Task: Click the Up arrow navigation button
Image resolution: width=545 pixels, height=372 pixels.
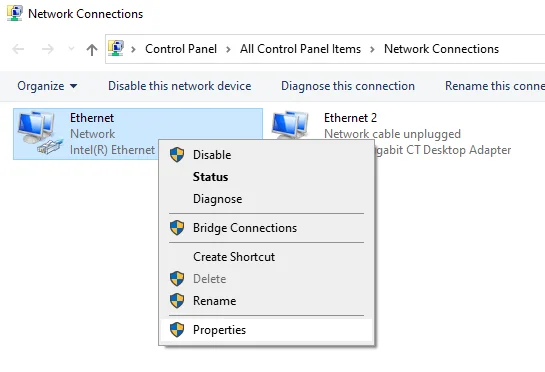Action: (92, 49)
